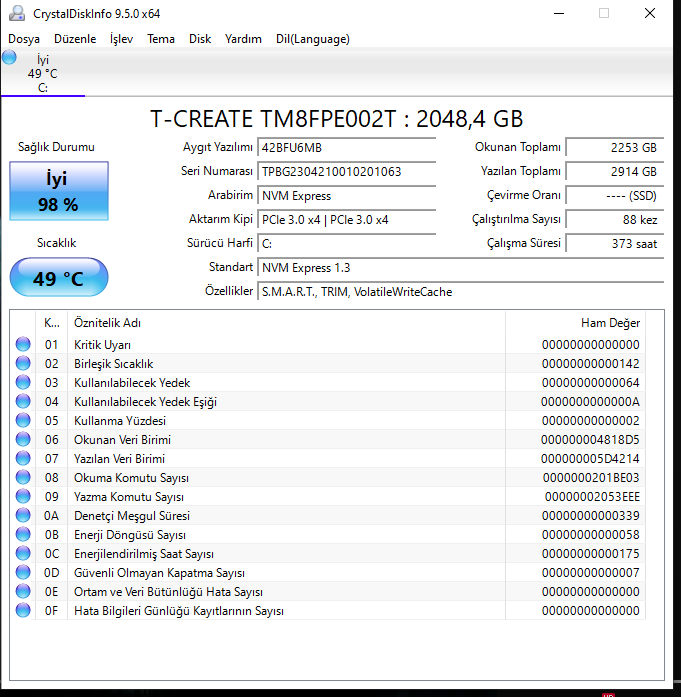Click the Standart field NVM Express 1.3
The image size is (681, 697).
tap(461, 268)
